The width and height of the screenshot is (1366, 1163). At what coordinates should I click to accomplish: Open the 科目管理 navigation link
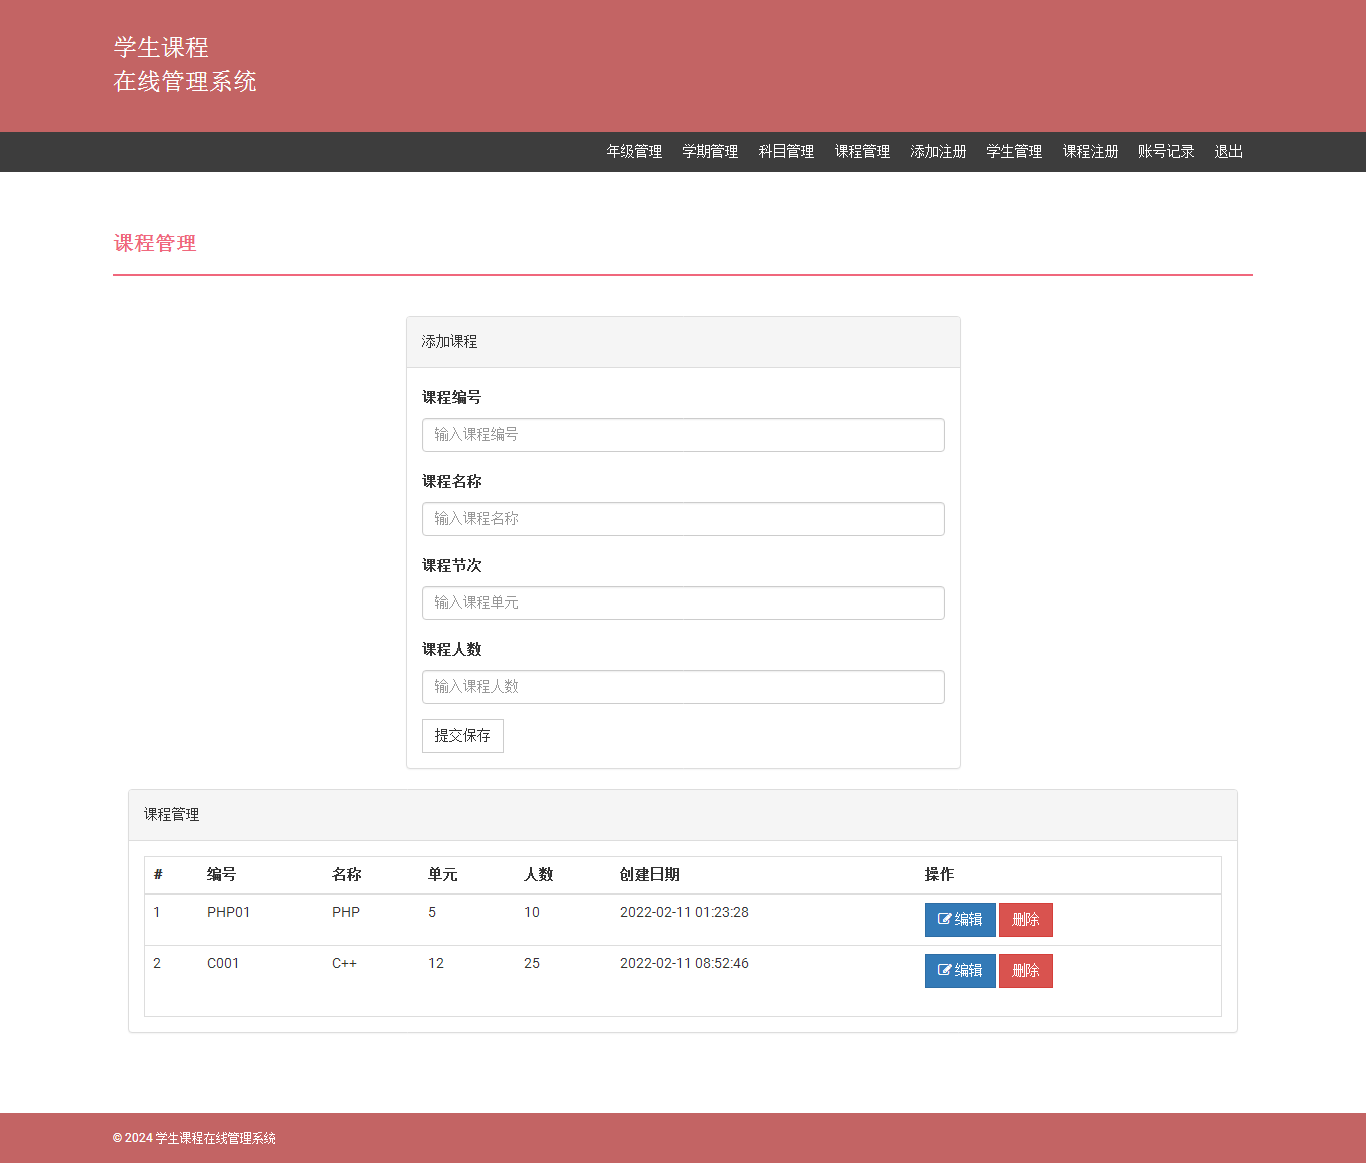tap(786, 152)
